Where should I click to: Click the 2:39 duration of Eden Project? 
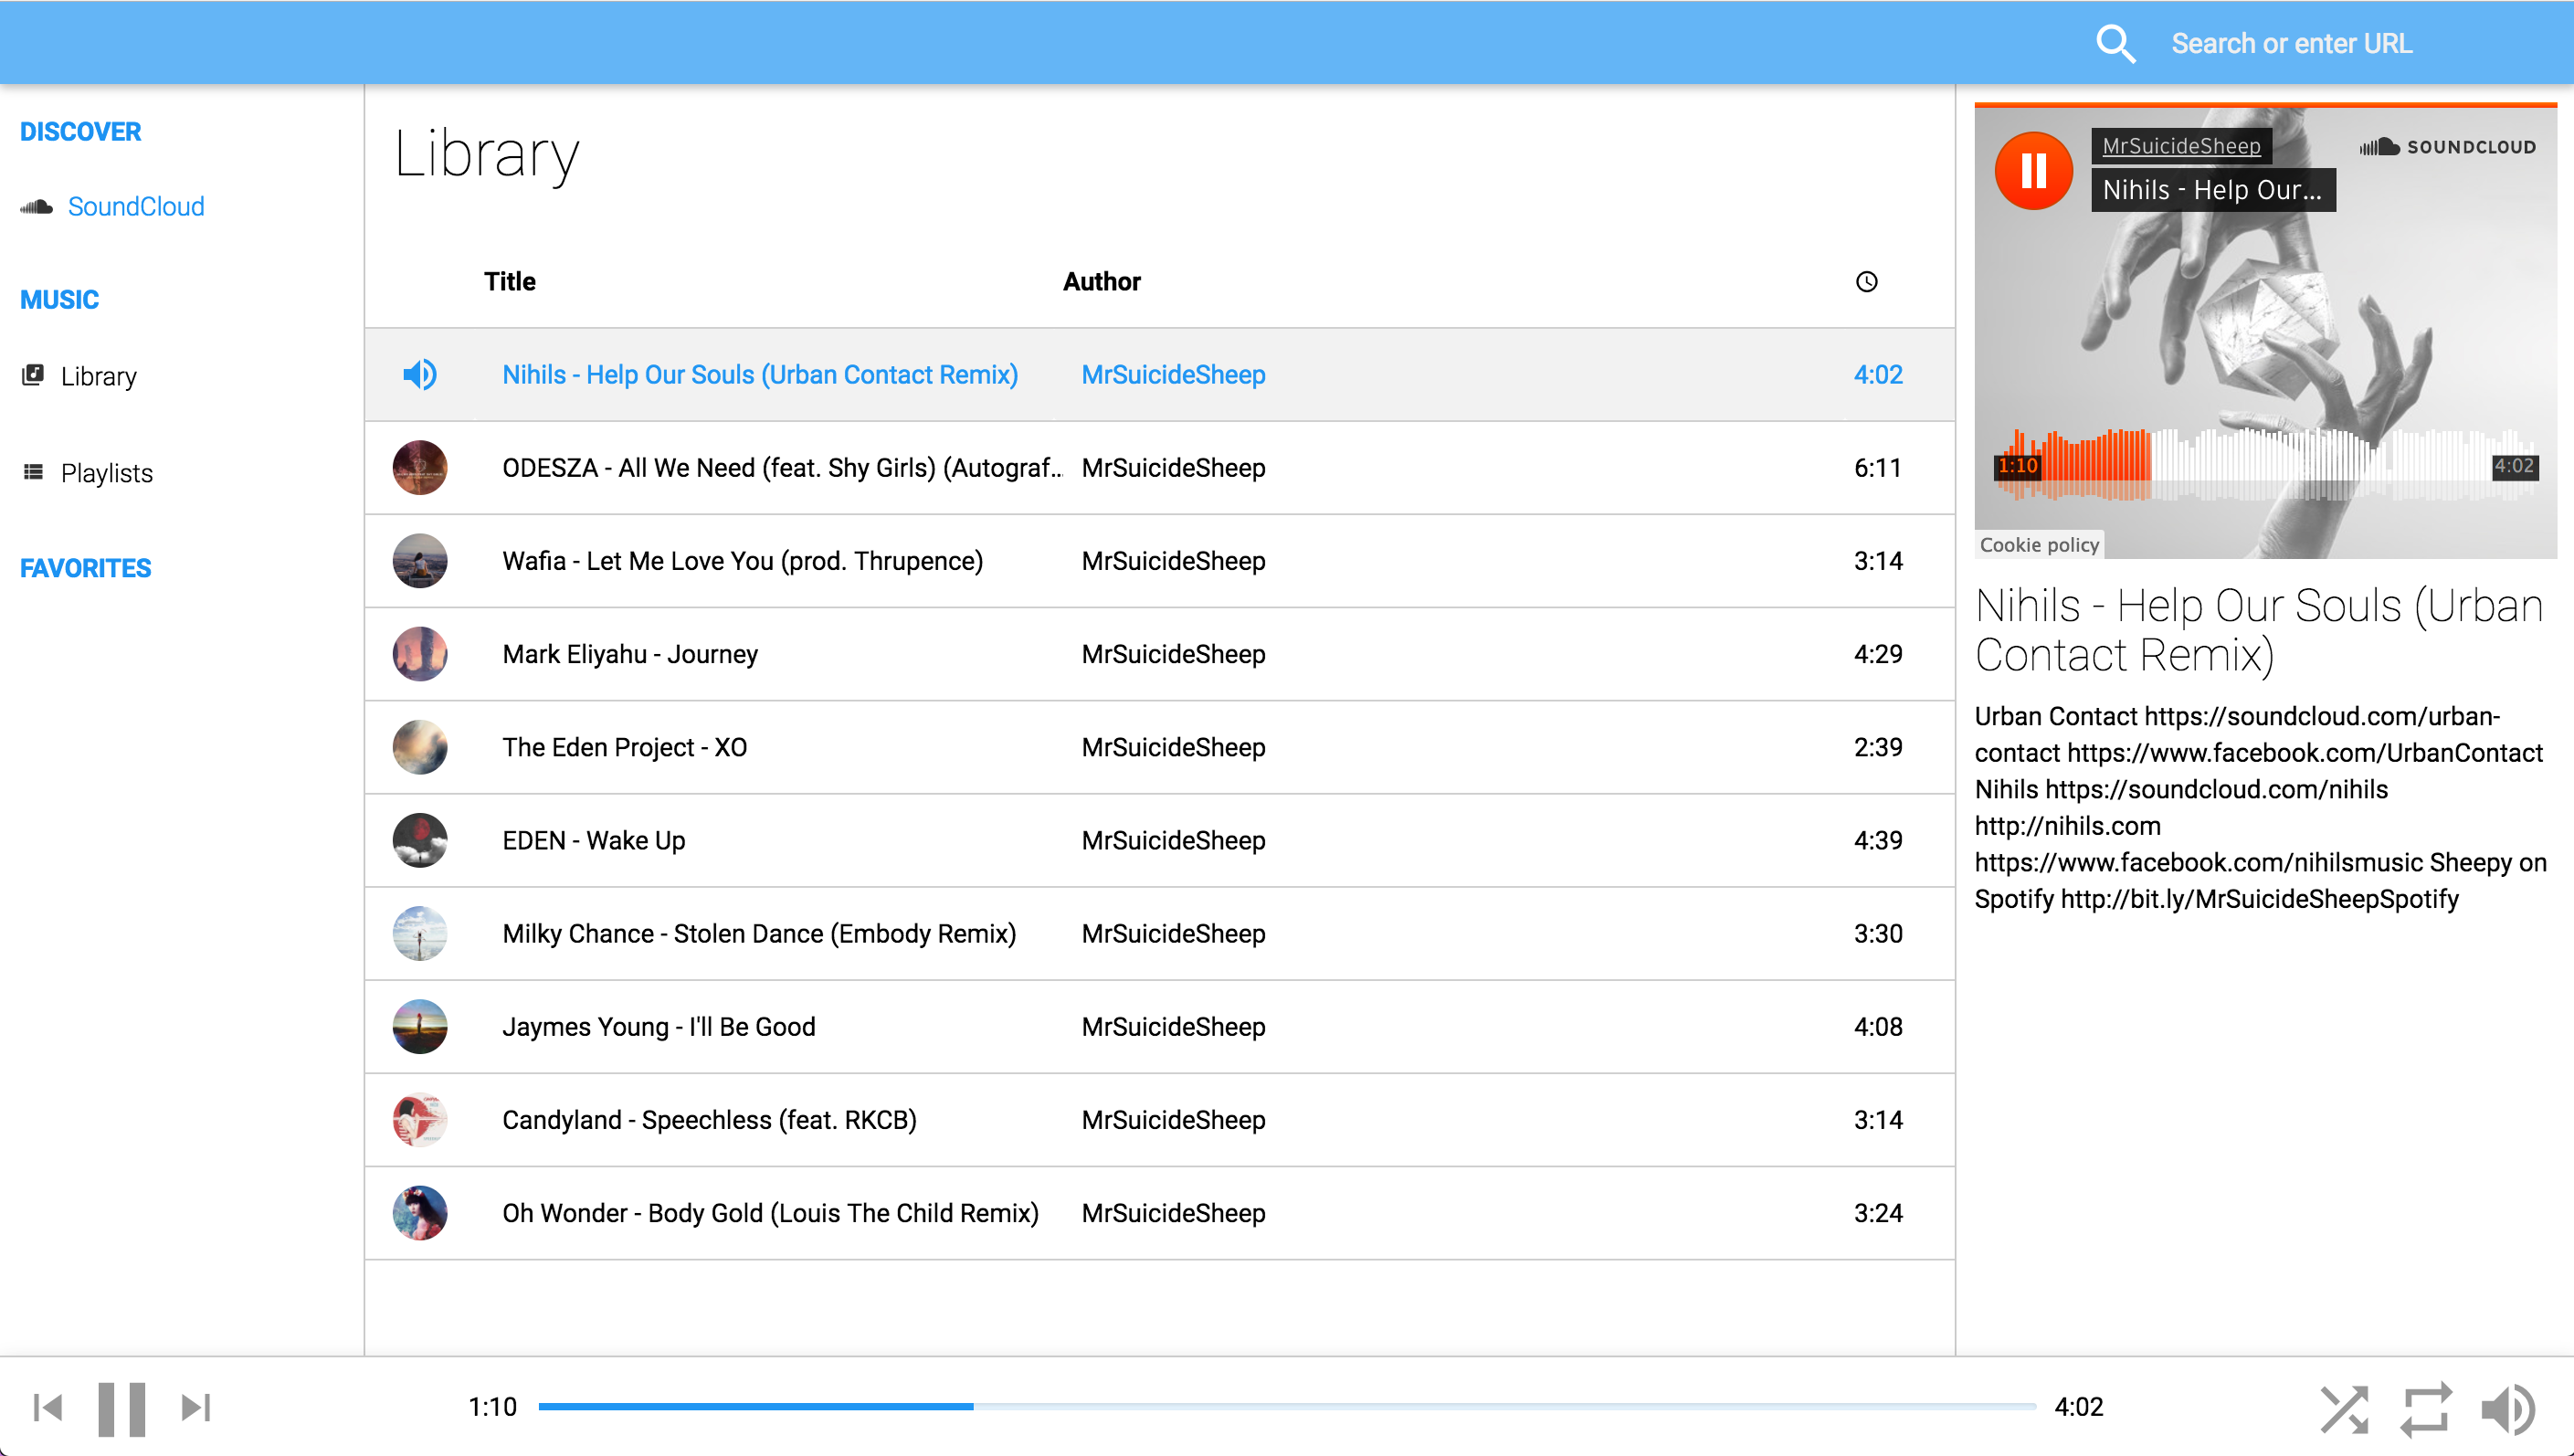click(1877, 746)
